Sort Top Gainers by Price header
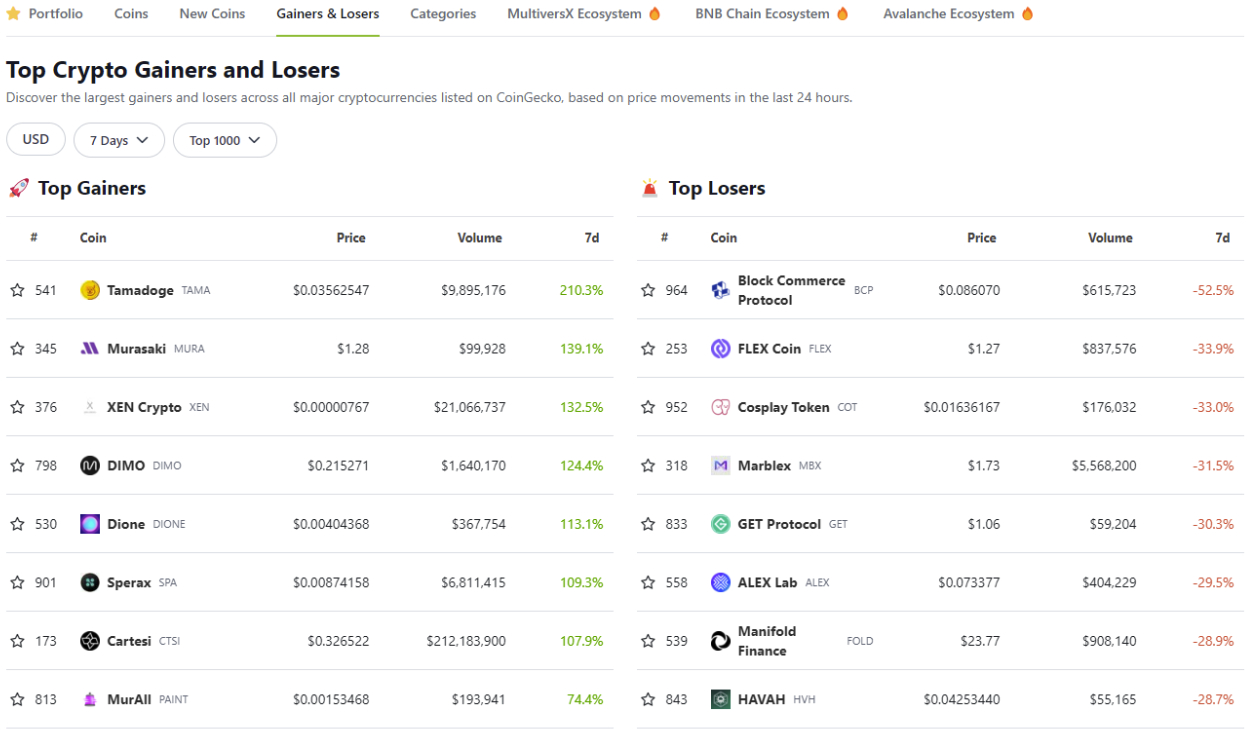The image size is (1252, 730). point(351,238)
